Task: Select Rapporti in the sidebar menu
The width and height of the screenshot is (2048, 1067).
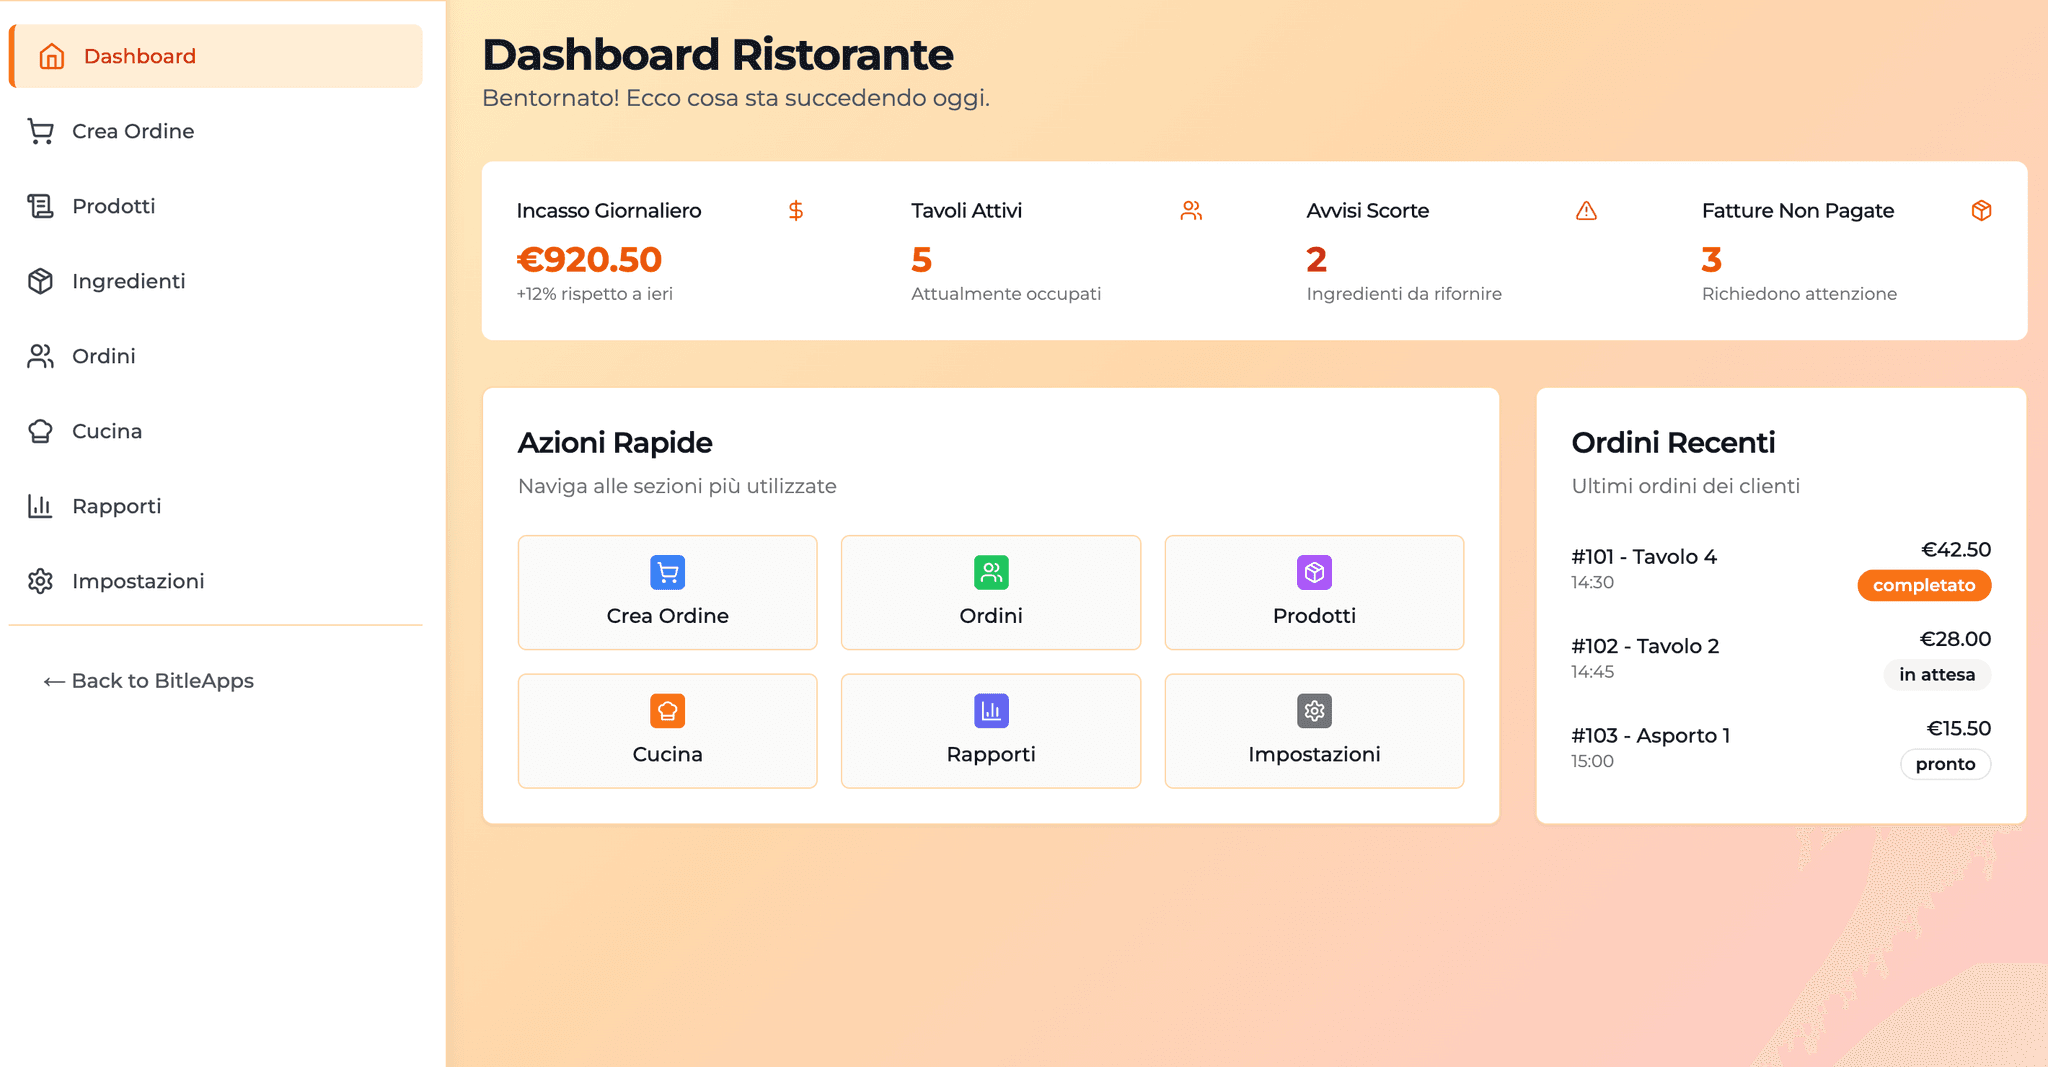Action: (x=116, y=506)
